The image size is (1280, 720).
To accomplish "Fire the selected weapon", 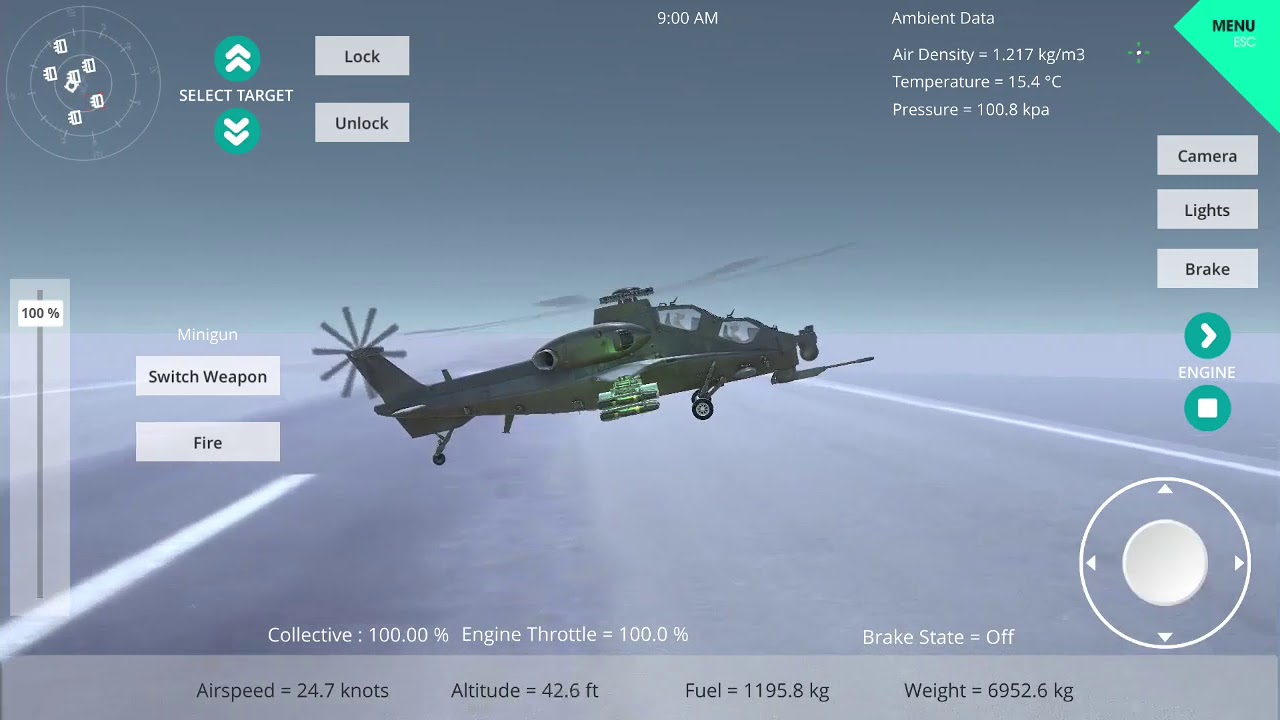I will [208, 442].
